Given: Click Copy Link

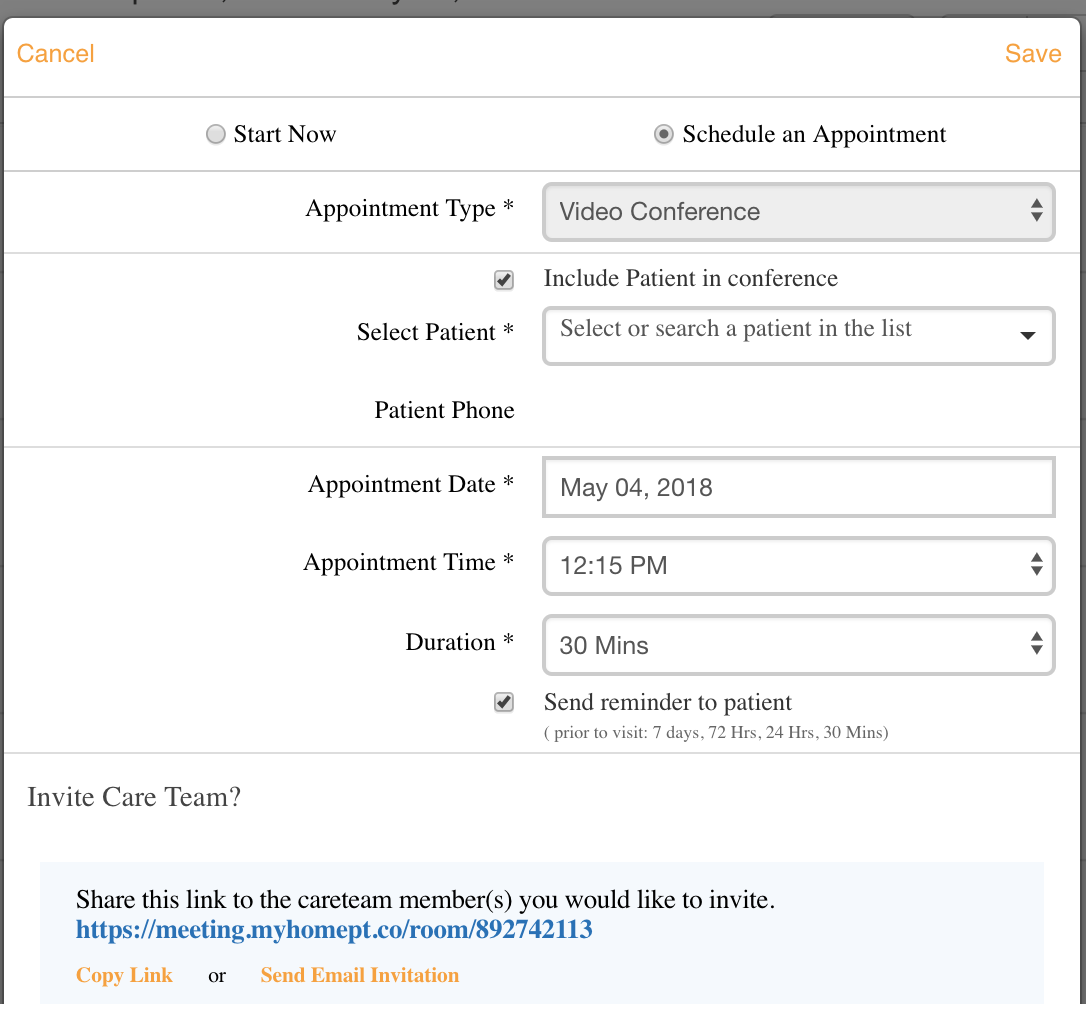Looking at the screenshot, I should (x=124, y=976).
